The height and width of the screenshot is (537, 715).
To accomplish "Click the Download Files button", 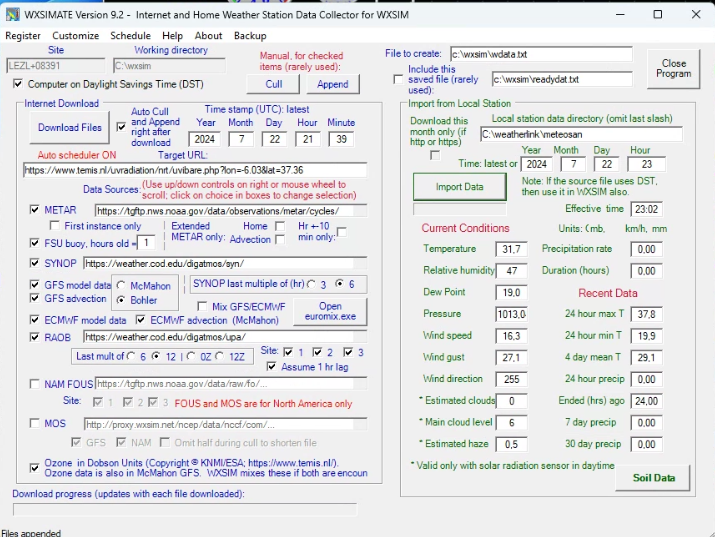I will coord(70,128).
